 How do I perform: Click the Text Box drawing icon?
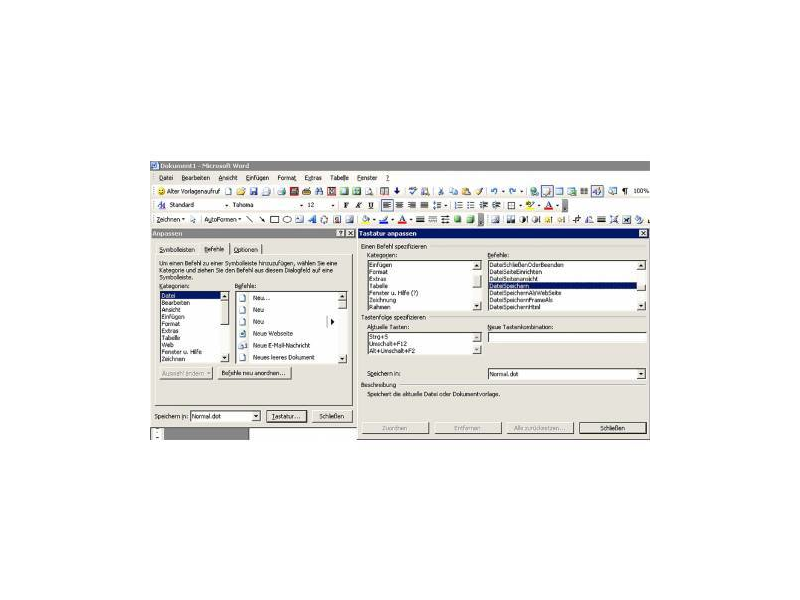[x=299, y=219]
